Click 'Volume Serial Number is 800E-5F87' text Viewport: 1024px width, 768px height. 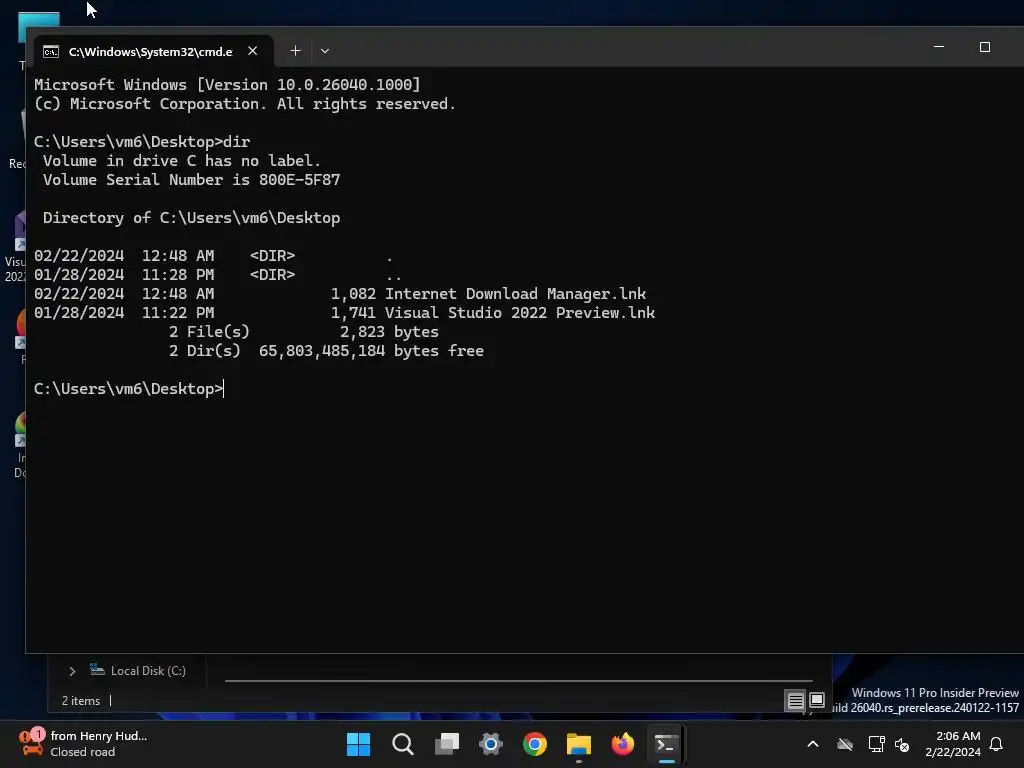pos(191,180)
